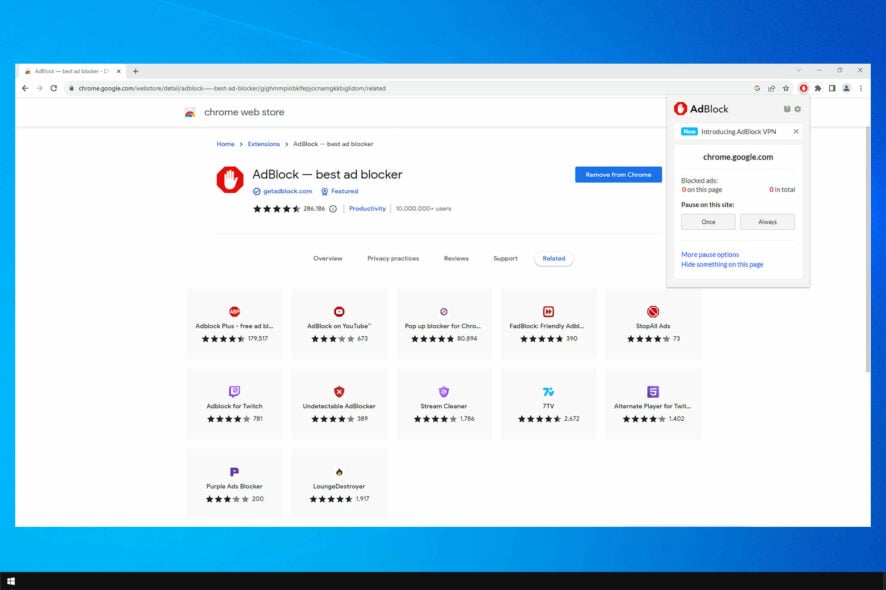This screenshot has width=886, height=590.
Task: Open the Support tab
Action: (505, 258)
